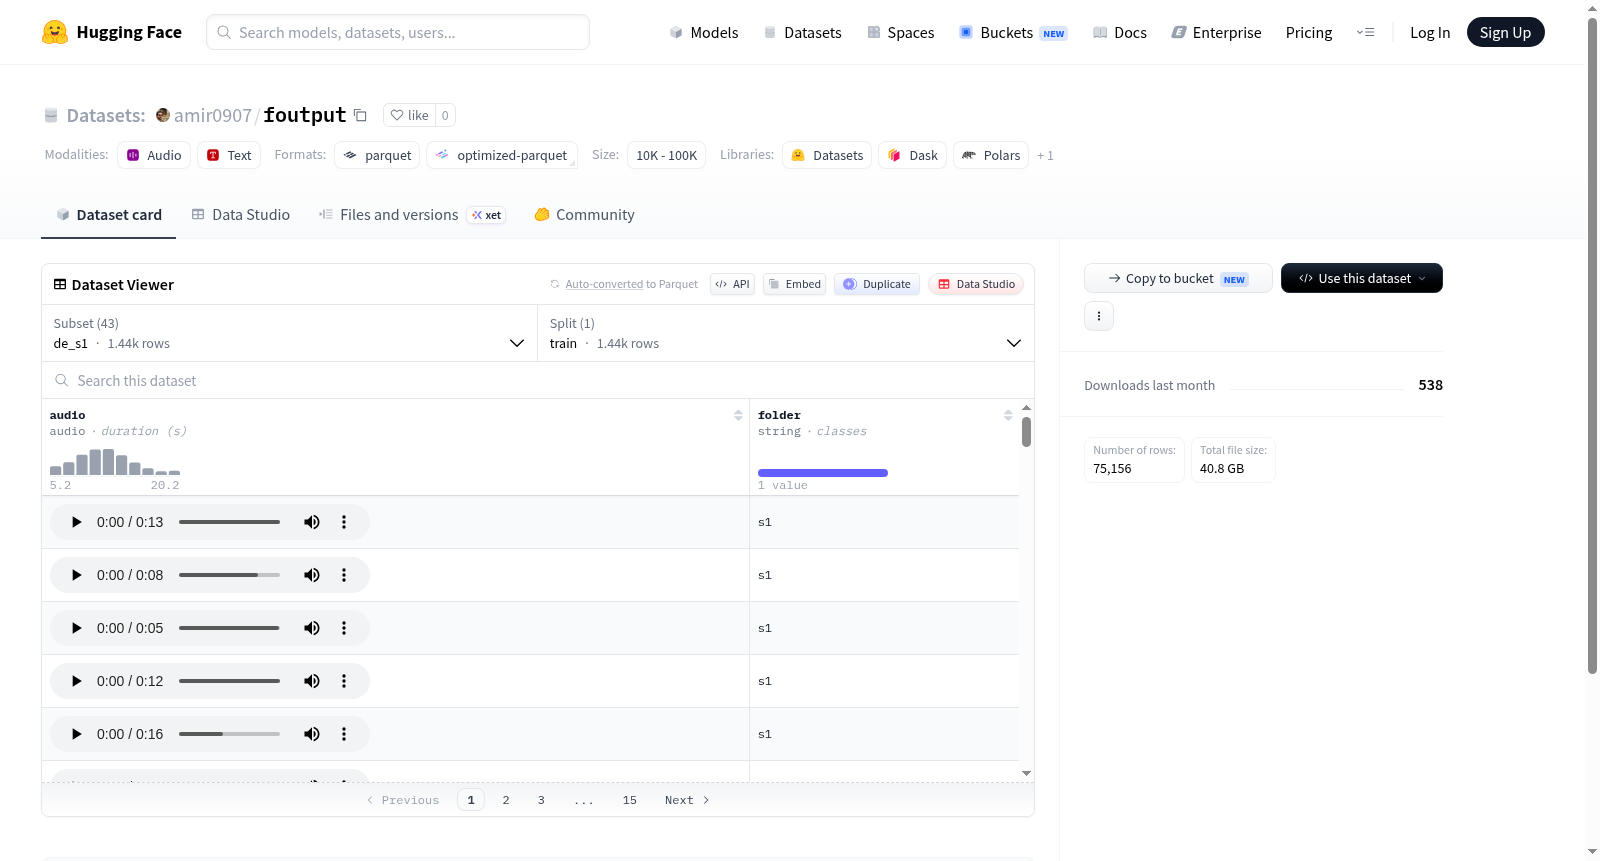Open the Files and versions tab

tap(412, 215)
